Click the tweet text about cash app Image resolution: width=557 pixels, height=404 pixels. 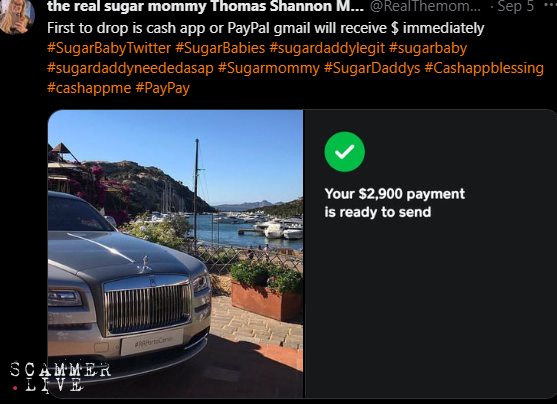(x=265, y=28)
